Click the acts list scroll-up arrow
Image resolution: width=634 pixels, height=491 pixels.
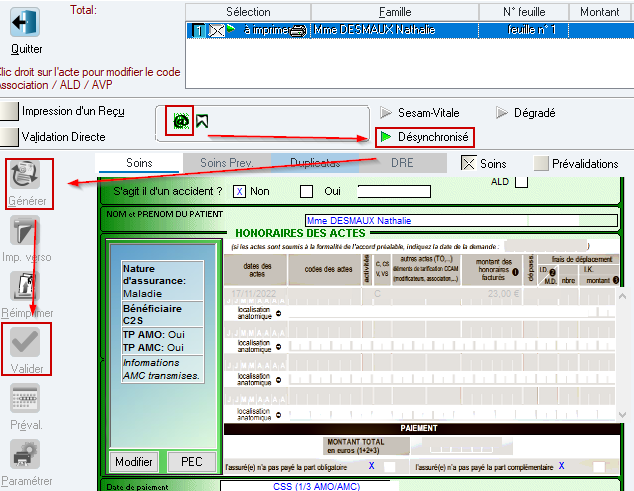point(623,296)
